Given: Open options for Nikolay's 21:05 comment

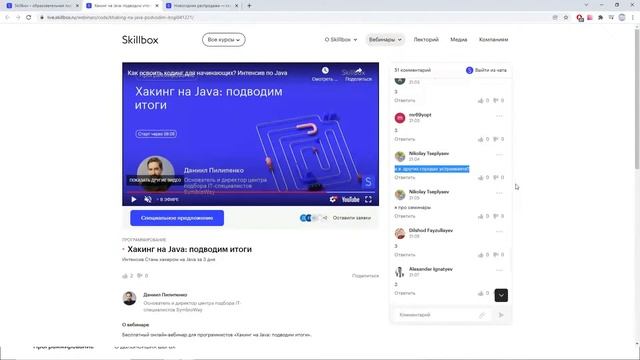Looking at the screenshot, I should pyautogui.click(x=499, y=193).
